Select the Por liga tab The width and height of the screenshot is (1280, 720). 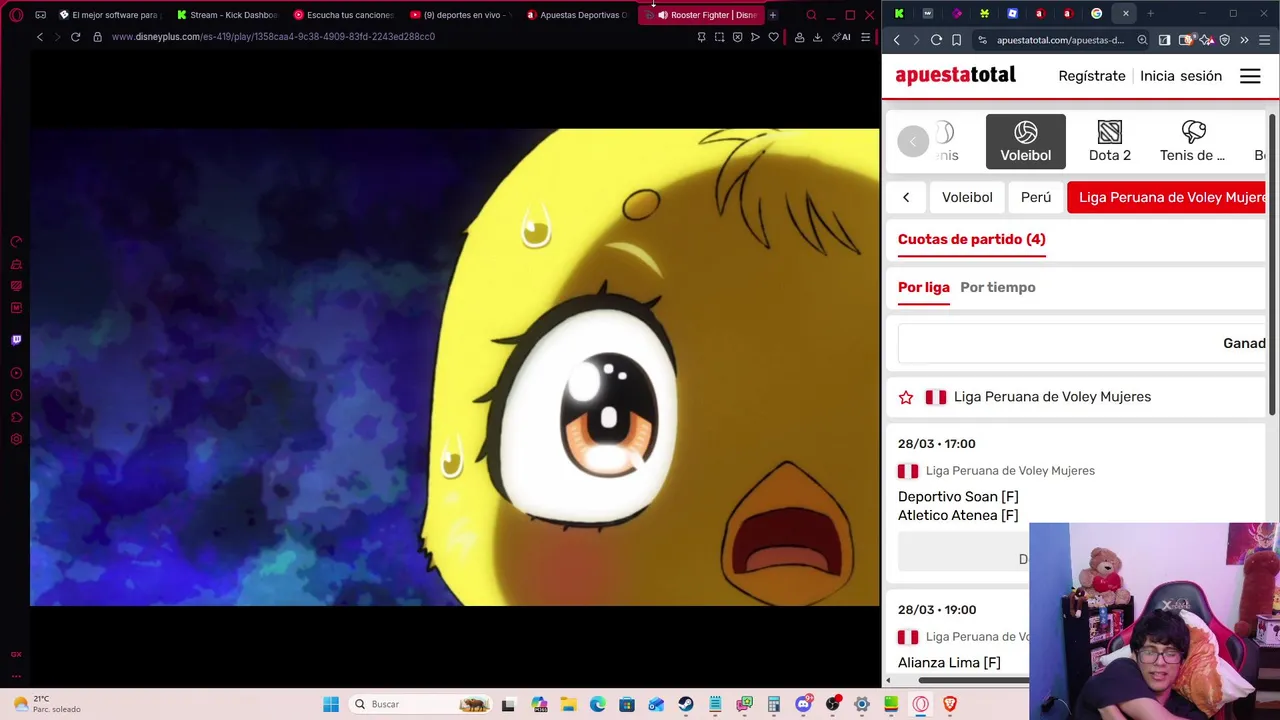pyautogui.click(x=923, y=287)
